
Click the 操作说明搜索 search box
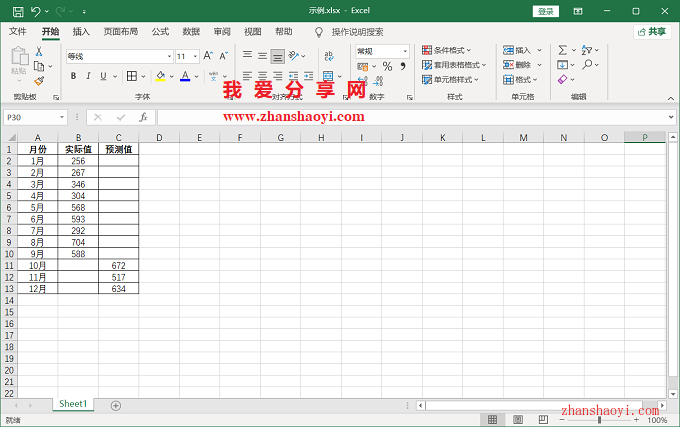357,32
